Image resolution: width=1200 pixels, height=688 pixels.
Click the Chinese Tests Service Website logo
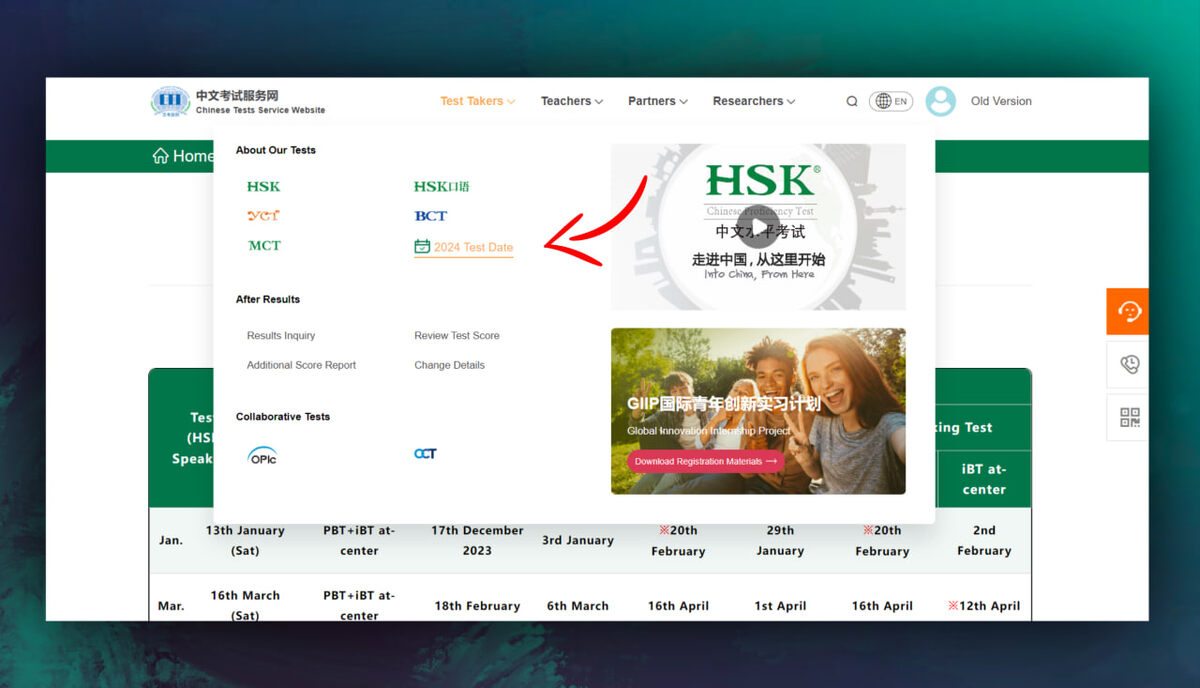click(x=238, y=101)
